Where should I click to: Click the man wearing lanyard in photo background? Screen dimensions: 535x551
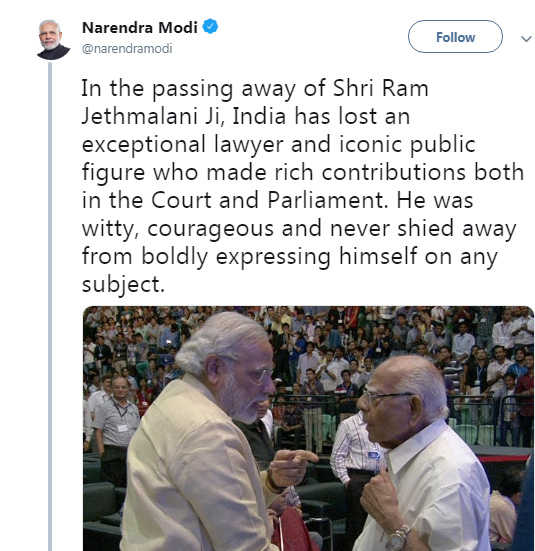pos(116,425)
